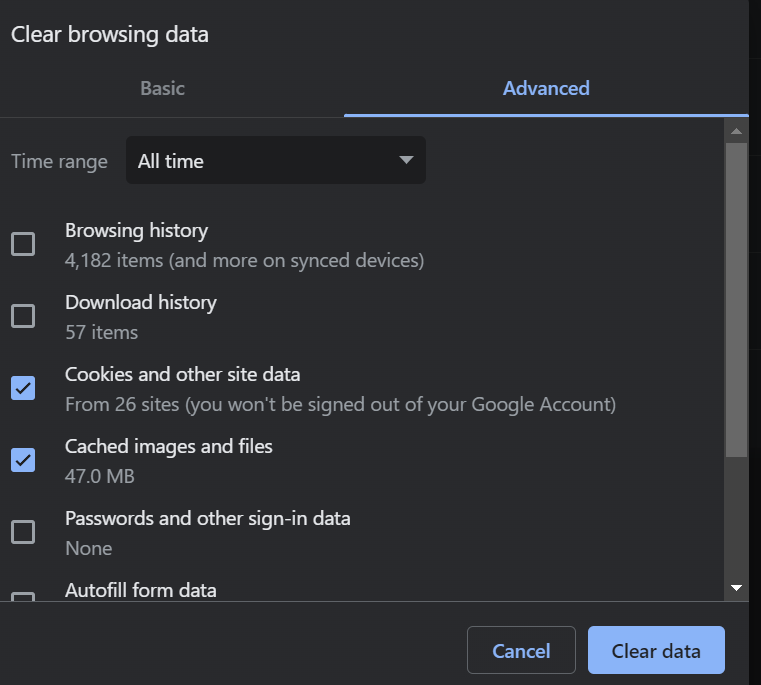Screen dimensions: 761x685
Task: Click the scrollbar up arrow
Action: [x=737, y=131]
